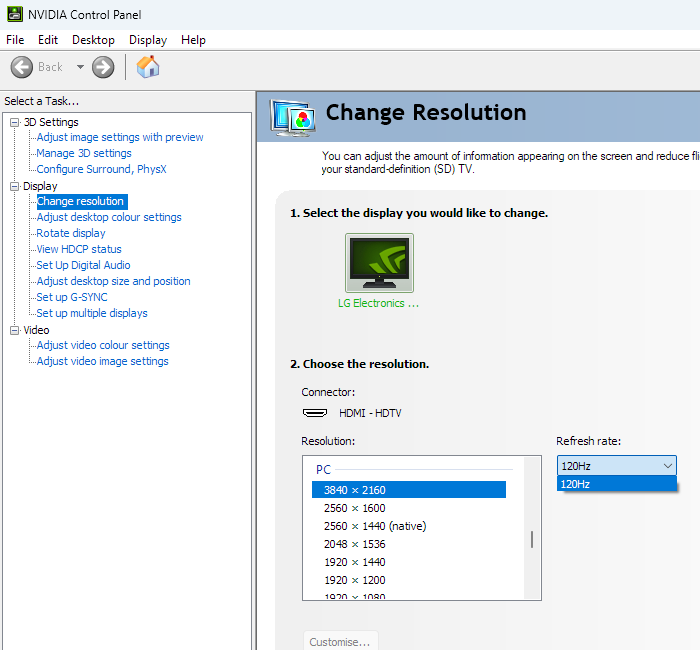Viewport: 700px width, 650px height.
Task: Open Adjust image settings with preview
Action: pyautogui.click(x=120, y=137)
